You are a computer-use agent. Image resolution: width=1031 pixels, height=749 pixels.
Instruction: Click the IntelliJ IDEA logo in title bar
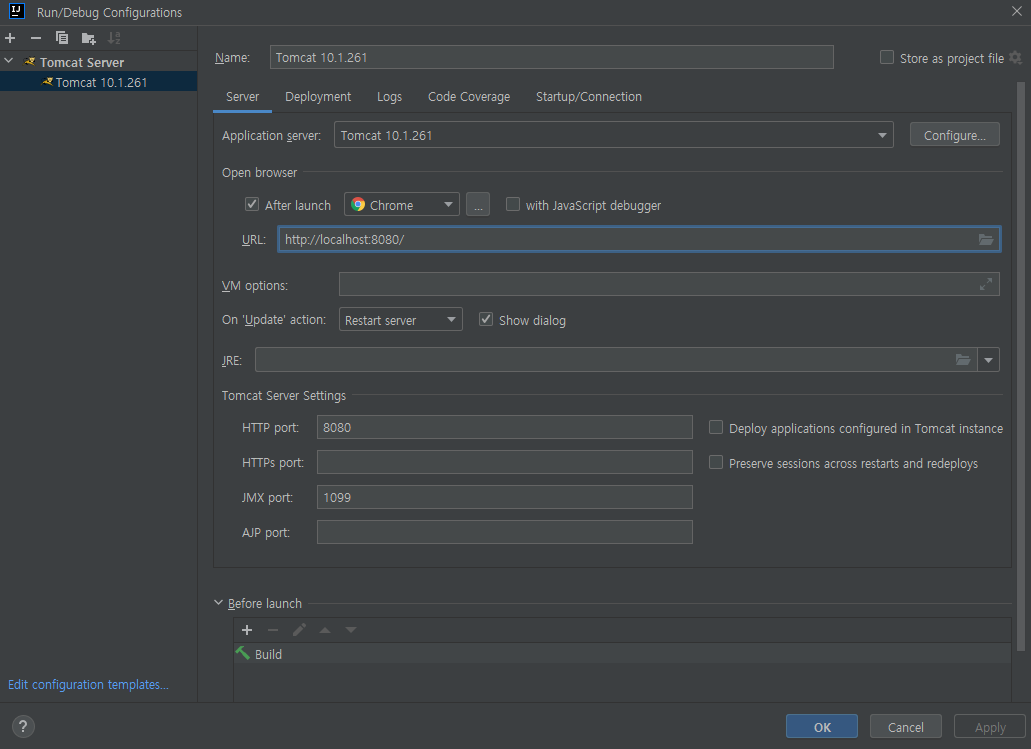(16, 11)
